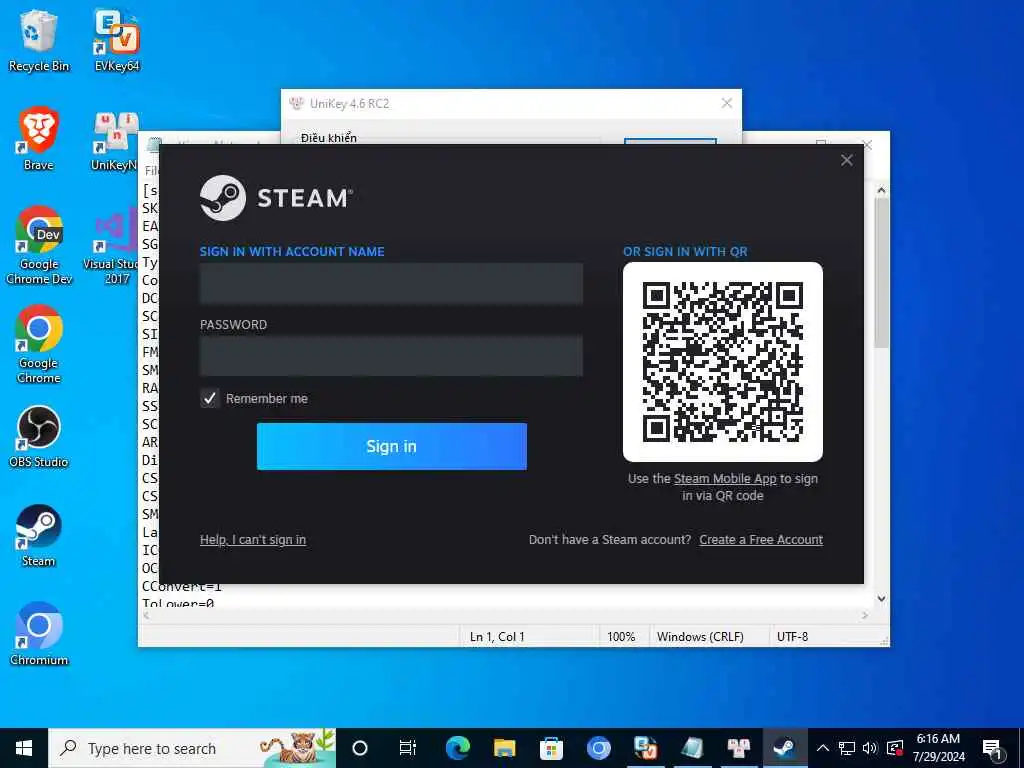Click Notepad vertical scrollbar up arrow

coord(881,191)
